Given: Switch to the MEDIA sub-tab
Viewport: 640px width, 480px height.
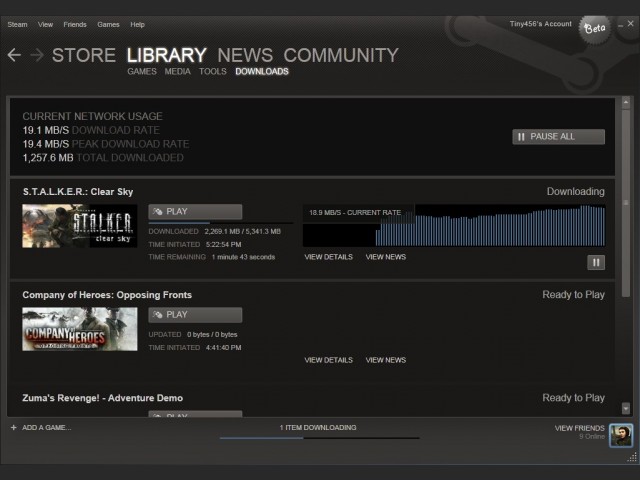Looking at the screenshot, I should click(178, 71).
